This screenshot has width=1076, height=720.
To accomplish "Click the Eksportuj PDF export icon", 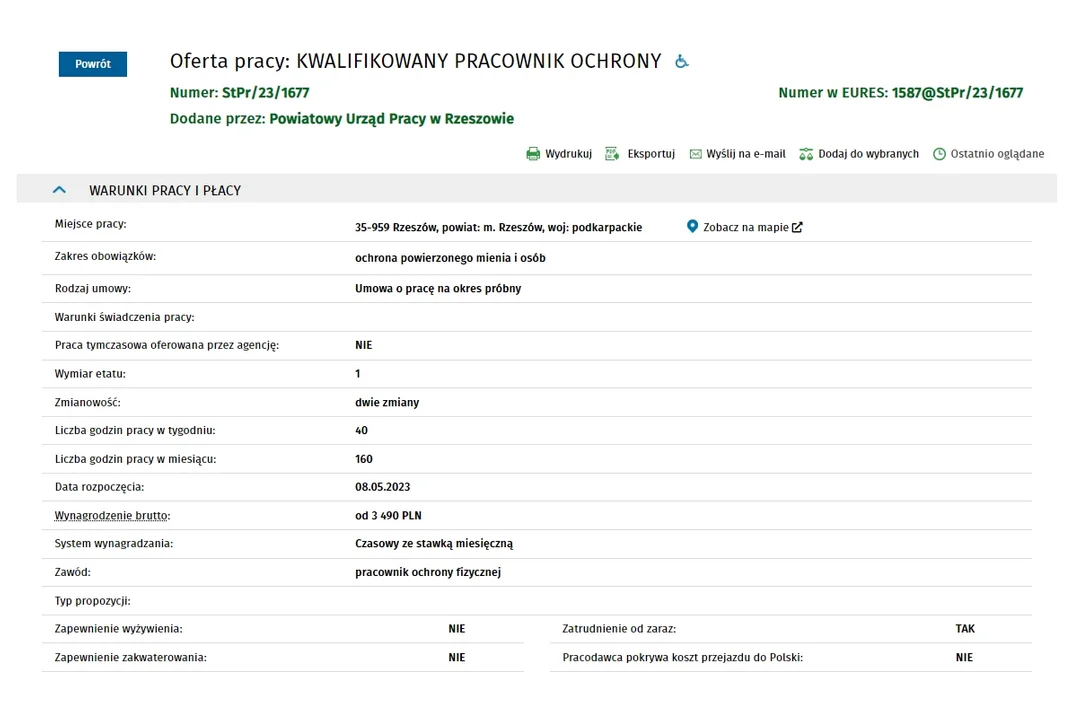I will [x=612, y=154].
